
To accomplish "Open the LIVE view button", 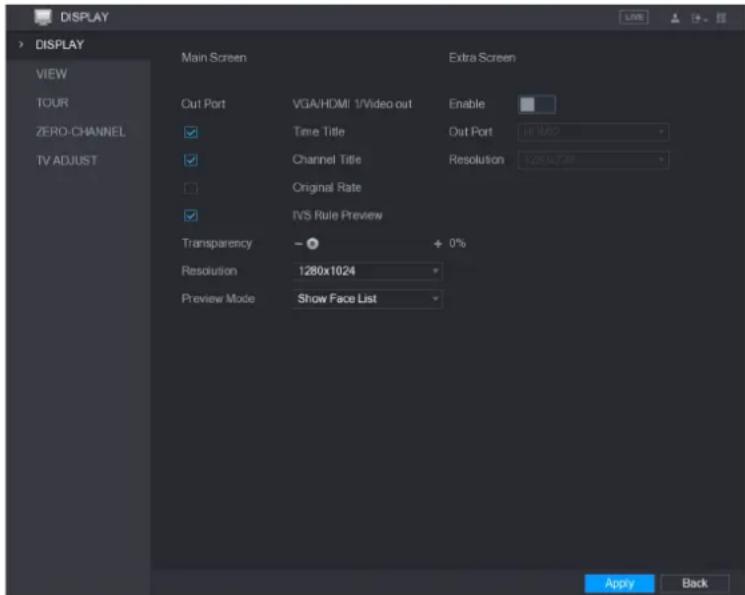I will click(x=633, y=18).
